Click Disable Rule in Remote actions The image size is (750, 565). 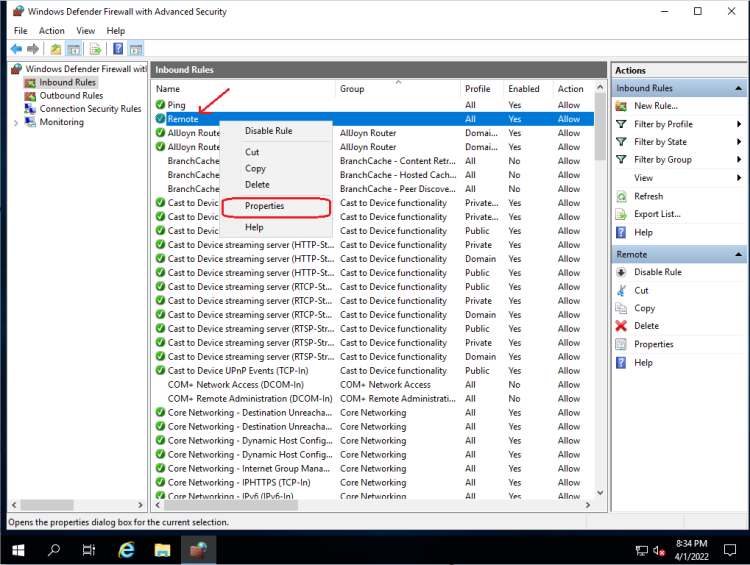point(658,272)
